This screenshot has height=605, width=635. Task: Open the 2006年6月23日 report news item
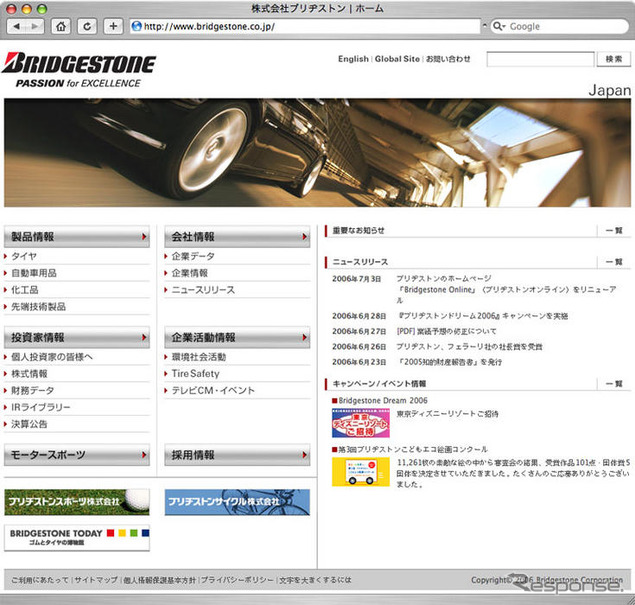(449, 362)
